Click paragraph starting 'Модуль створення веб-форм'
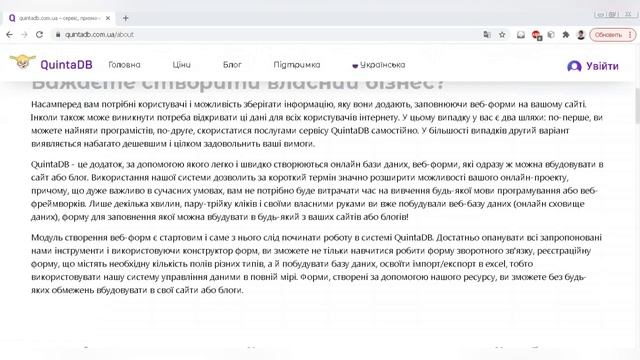Screen dimensions: 640x360 [x=317, y=264]
